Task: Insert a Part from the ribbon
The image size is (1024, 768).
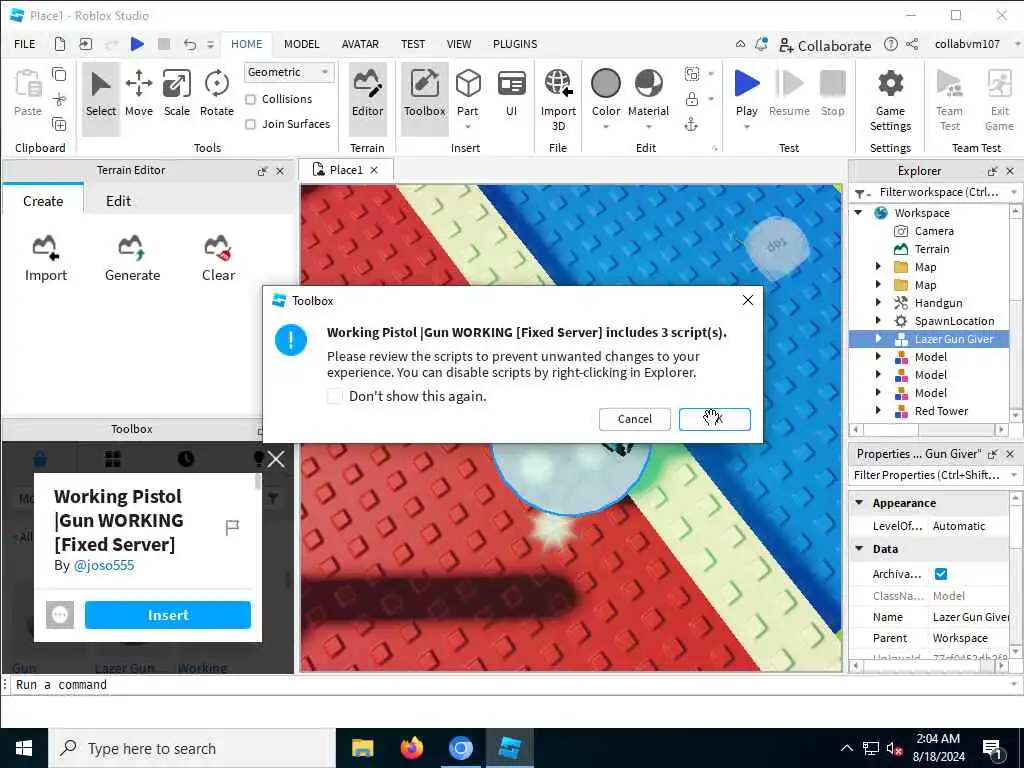Action: (468, 95)
